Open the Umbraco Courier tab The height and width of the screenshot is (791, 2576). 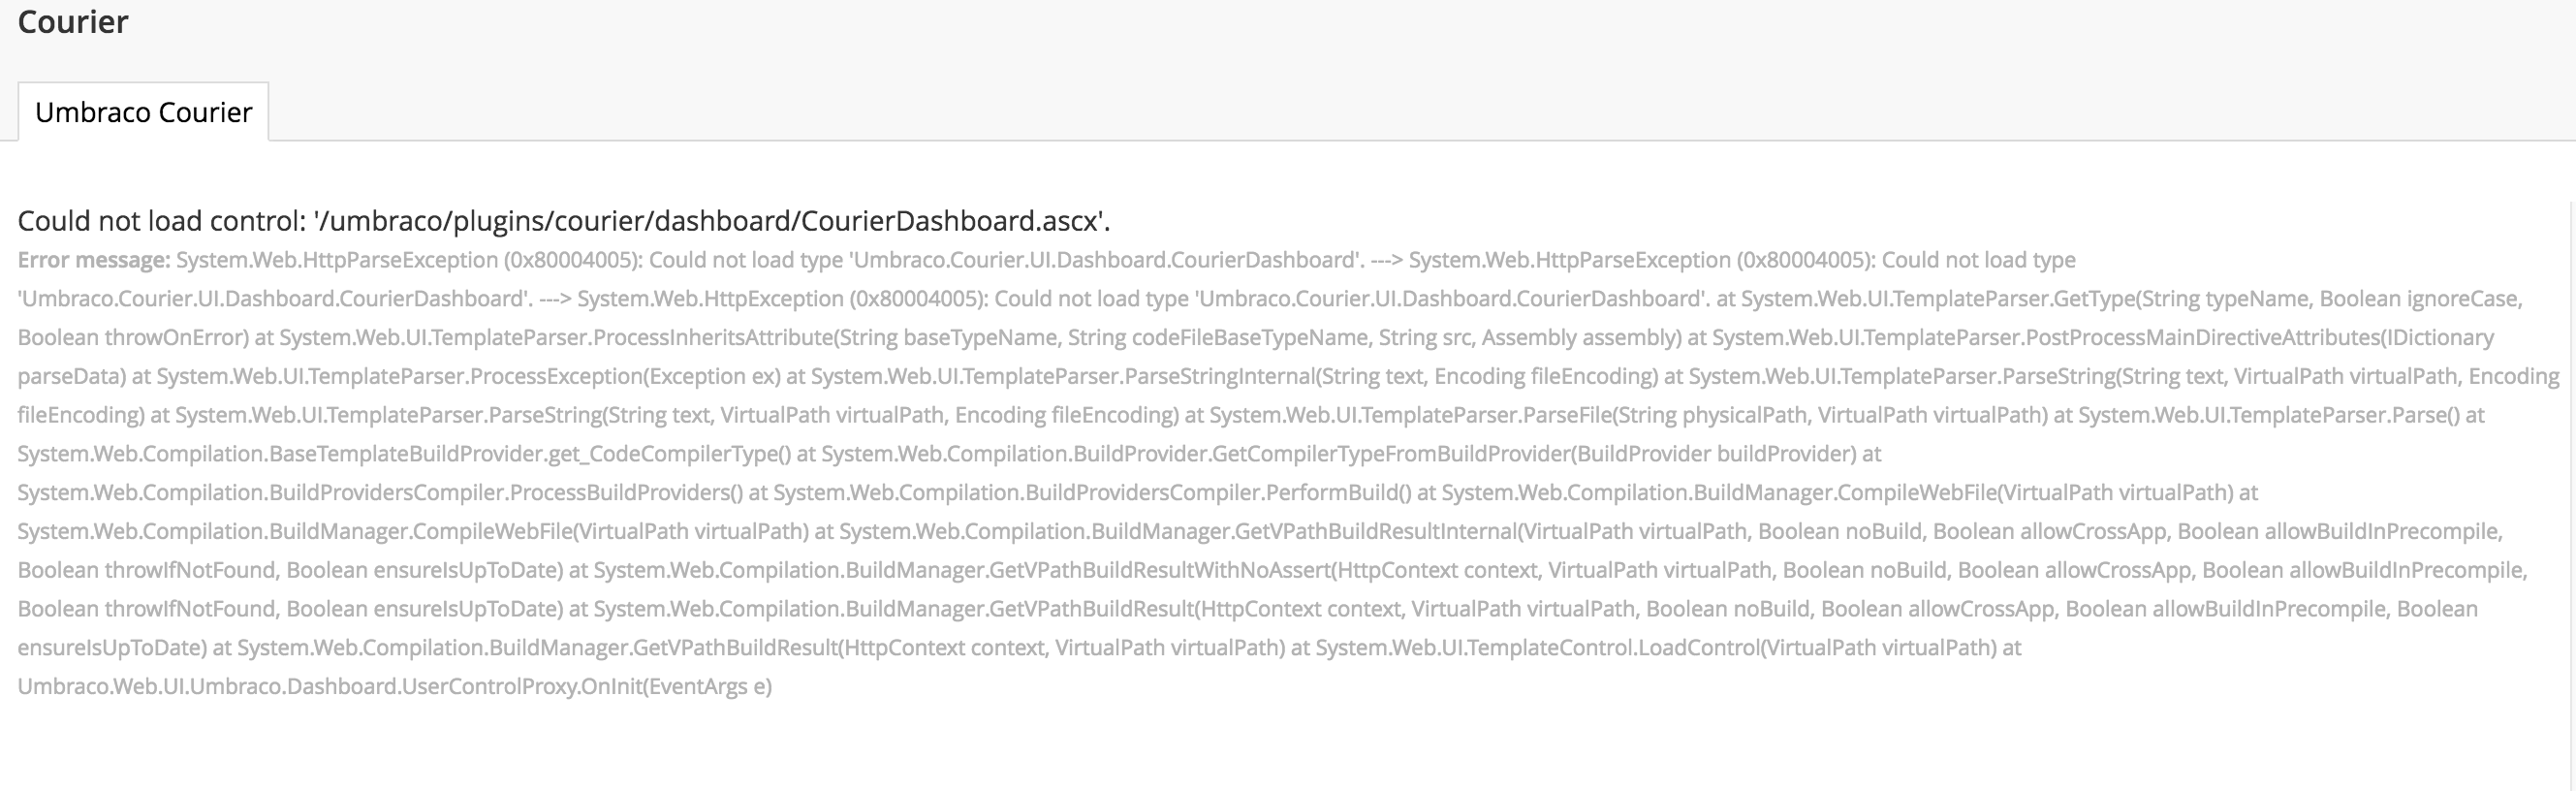(143, 112)
